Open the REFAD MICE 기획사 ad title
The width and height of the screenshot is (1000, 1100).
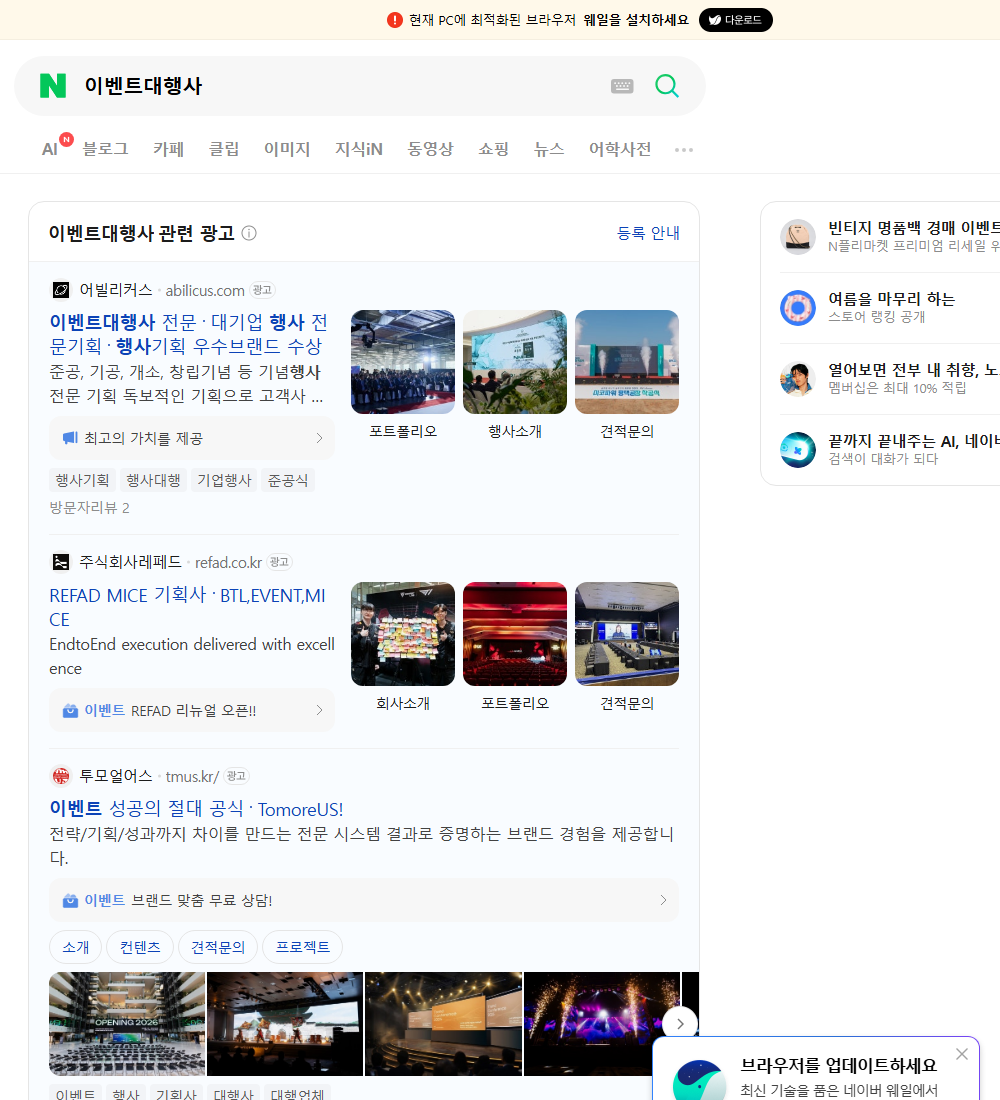pyautogui.click(x=187, y=608)
